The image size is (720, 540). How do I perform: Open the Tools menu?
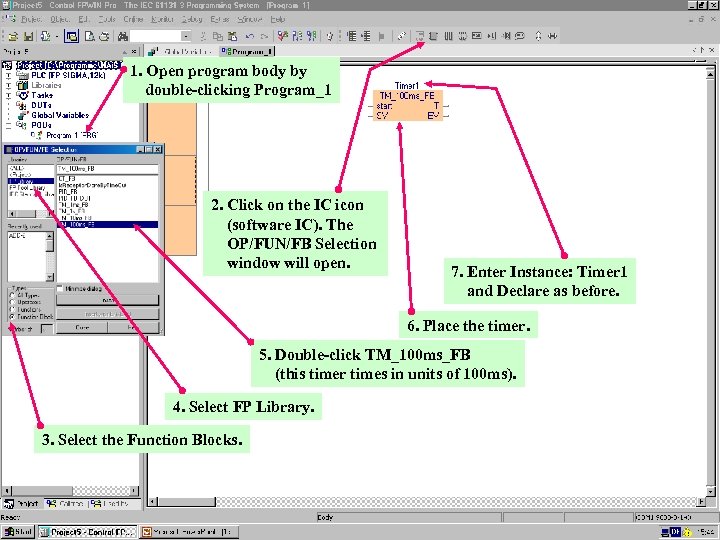coord(107,19)
